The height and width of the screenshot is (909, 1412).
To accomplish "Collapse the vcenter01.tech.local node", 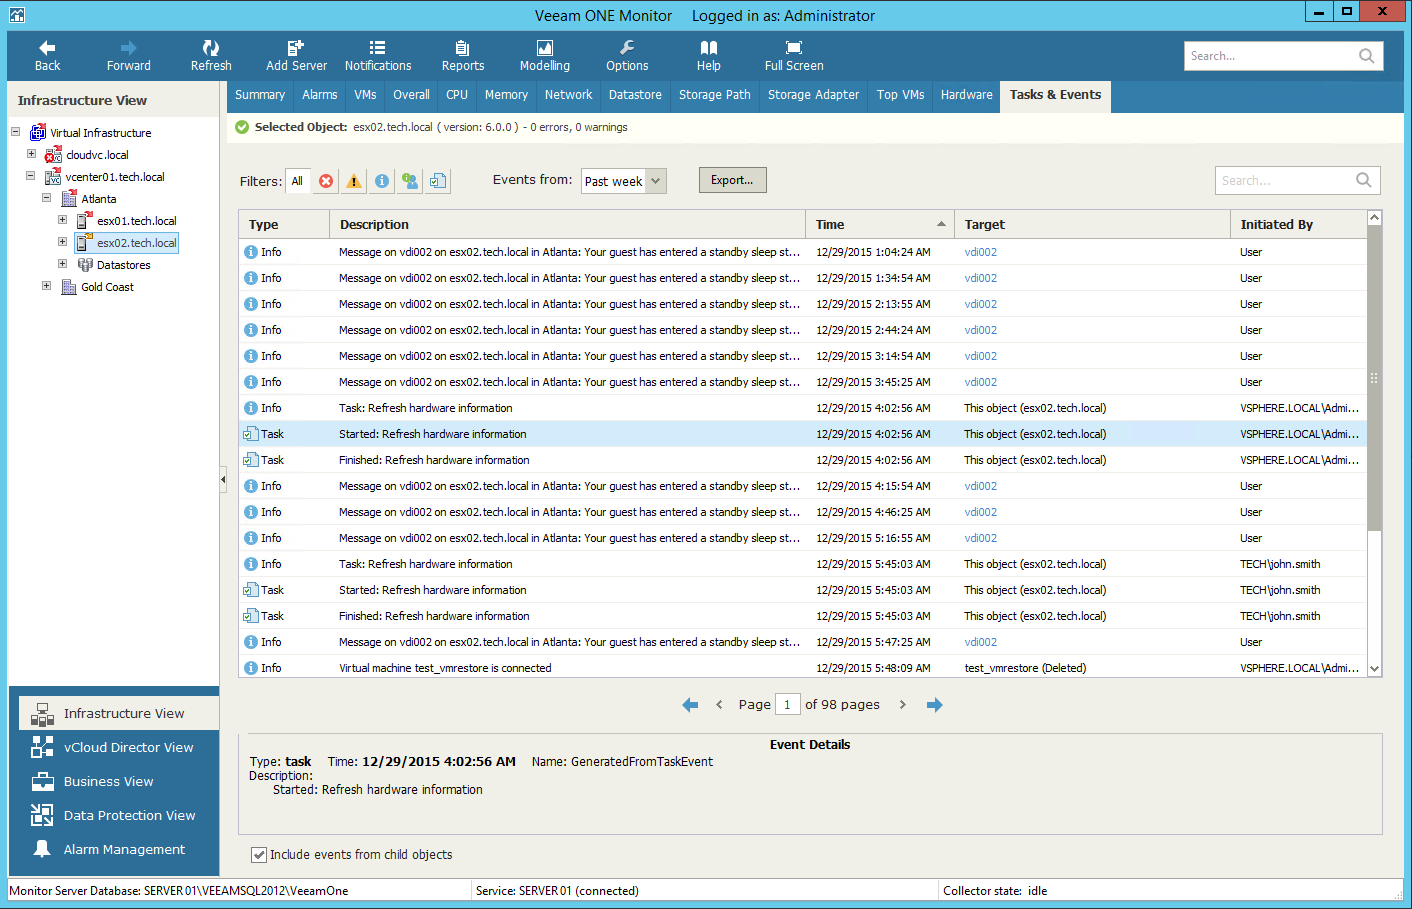I will pos(31,176).
